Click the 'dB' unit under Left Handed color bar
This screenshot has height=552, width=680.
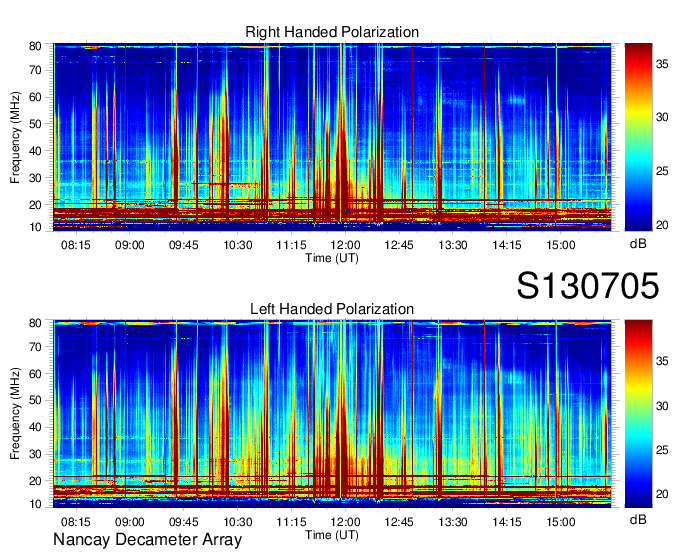pyautogui.click(x=638, y=519)
